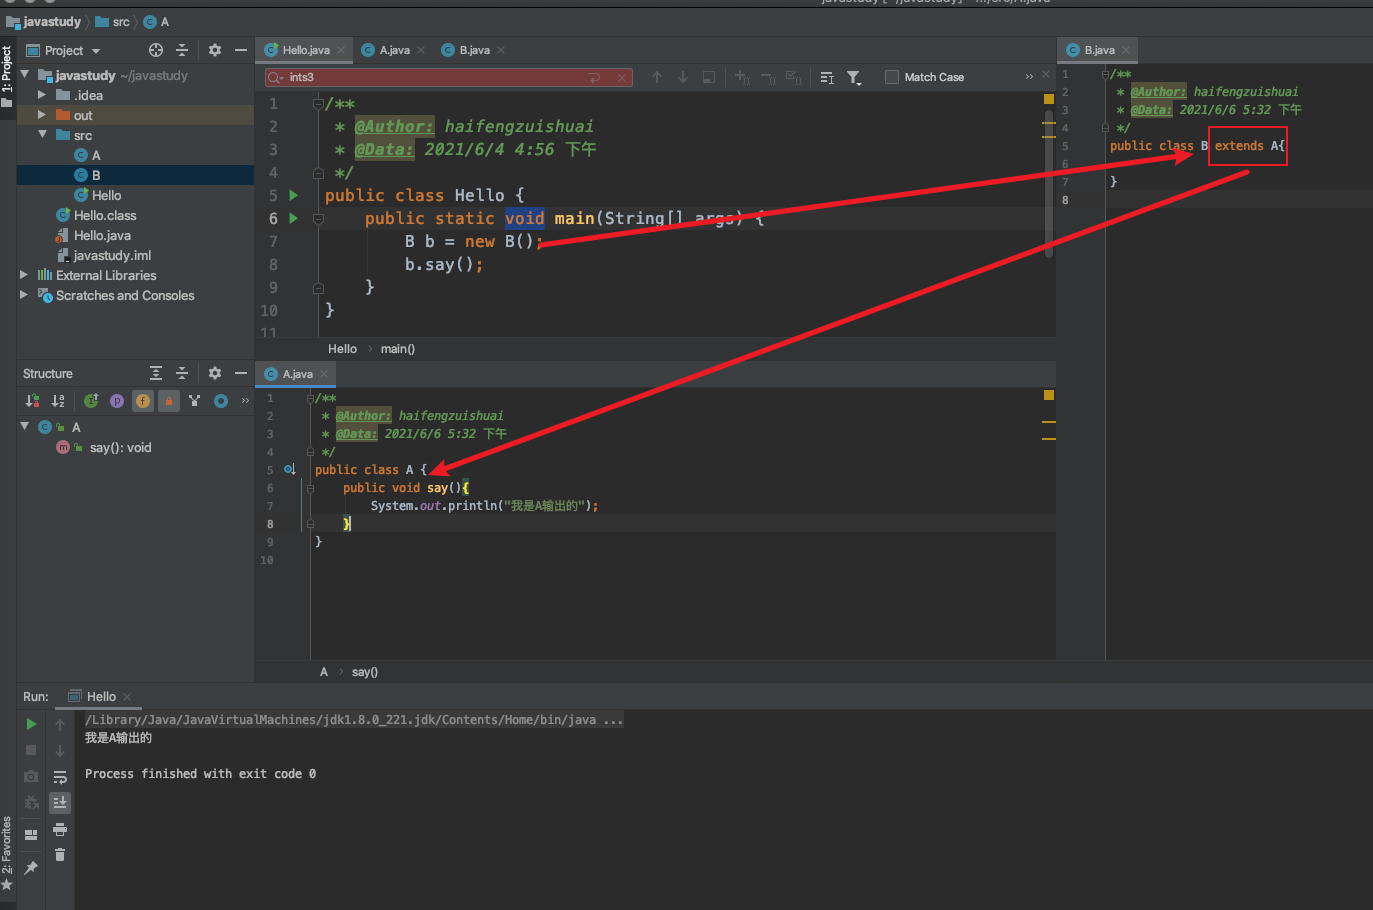Viewport: 1373px width, 910px height.
Task: Locate current file with Project crosshair icon
Action: click(156, 50)
